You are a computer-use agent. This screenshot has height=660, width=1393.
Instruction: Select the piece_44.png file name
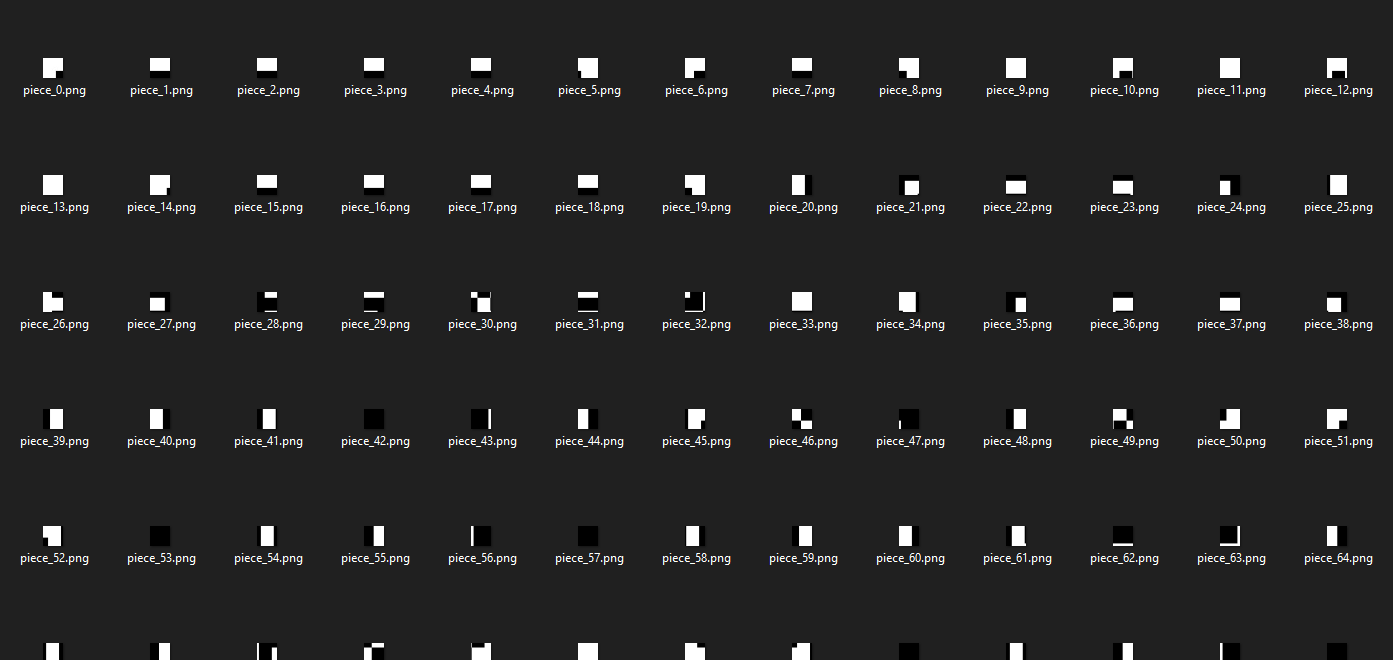tap(589, 441)
